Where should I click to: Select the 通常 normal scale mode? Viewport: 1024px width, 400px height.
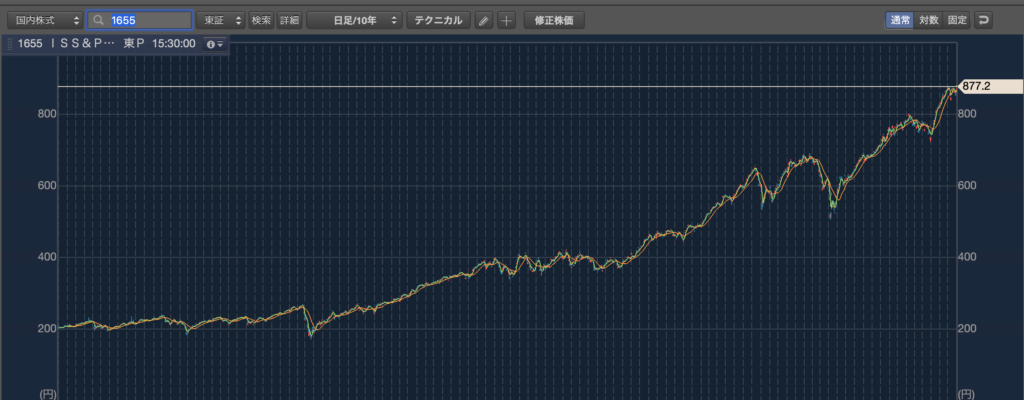coord(899,20)
